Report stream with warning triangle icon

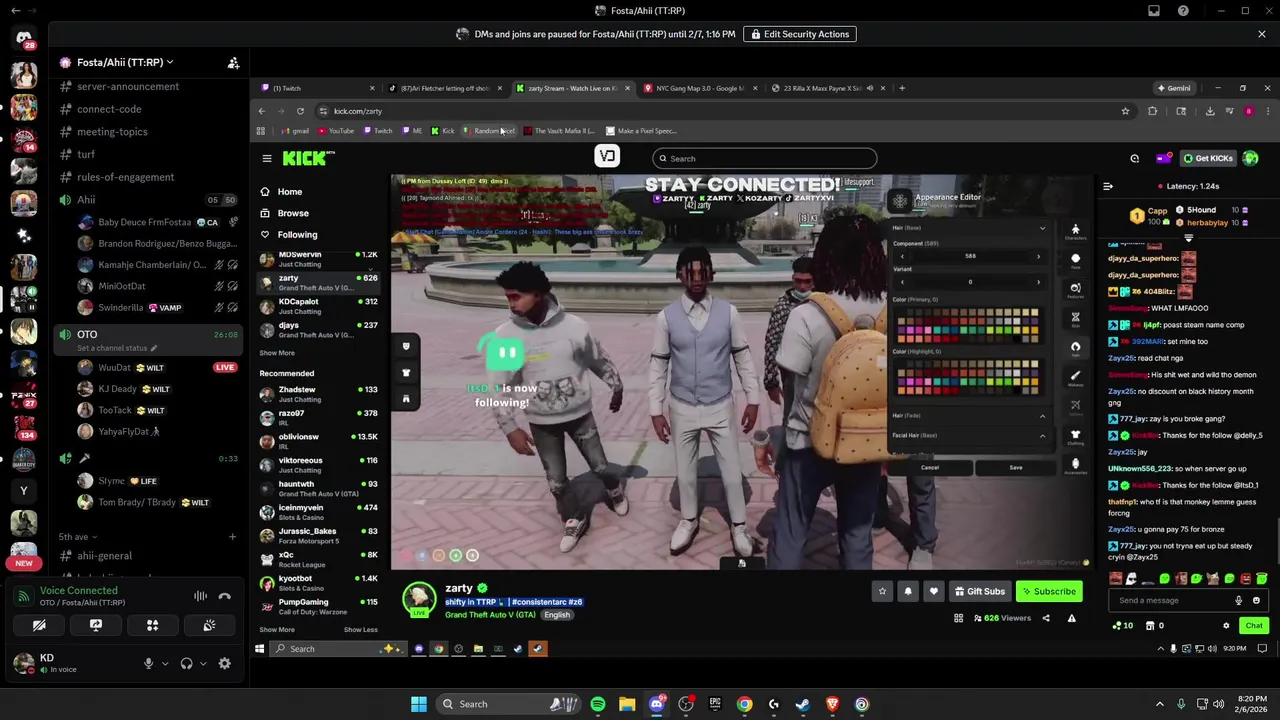[x=1071, y=618]
